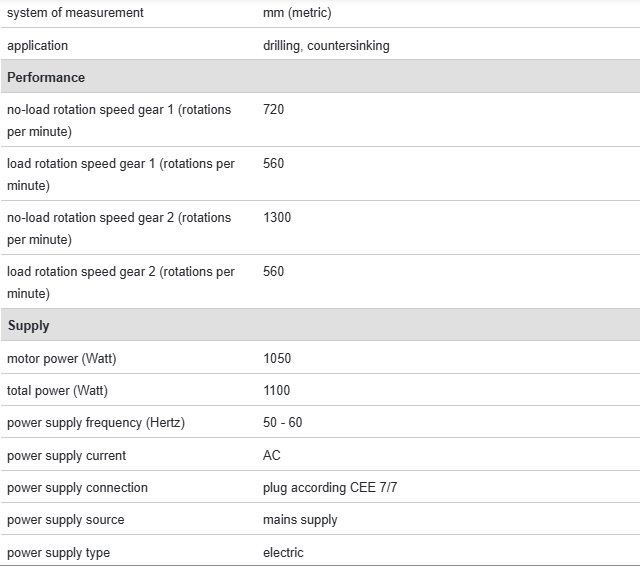Select the motor power value 1050
640x566 pixels.
[277, 358]
